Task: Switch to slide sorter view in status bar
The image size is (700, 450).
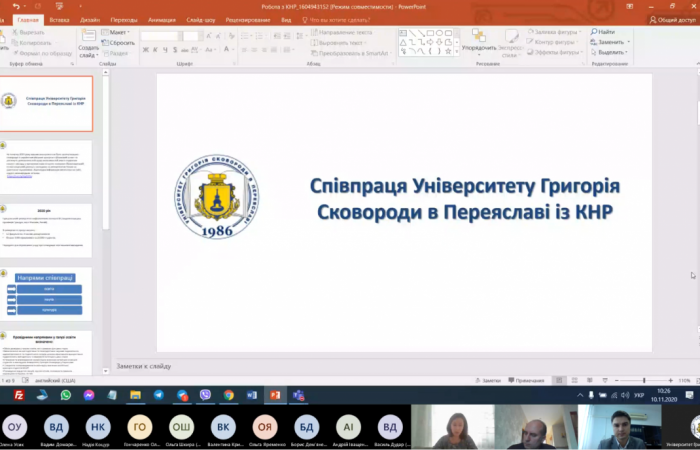Action: click(575, 380)
